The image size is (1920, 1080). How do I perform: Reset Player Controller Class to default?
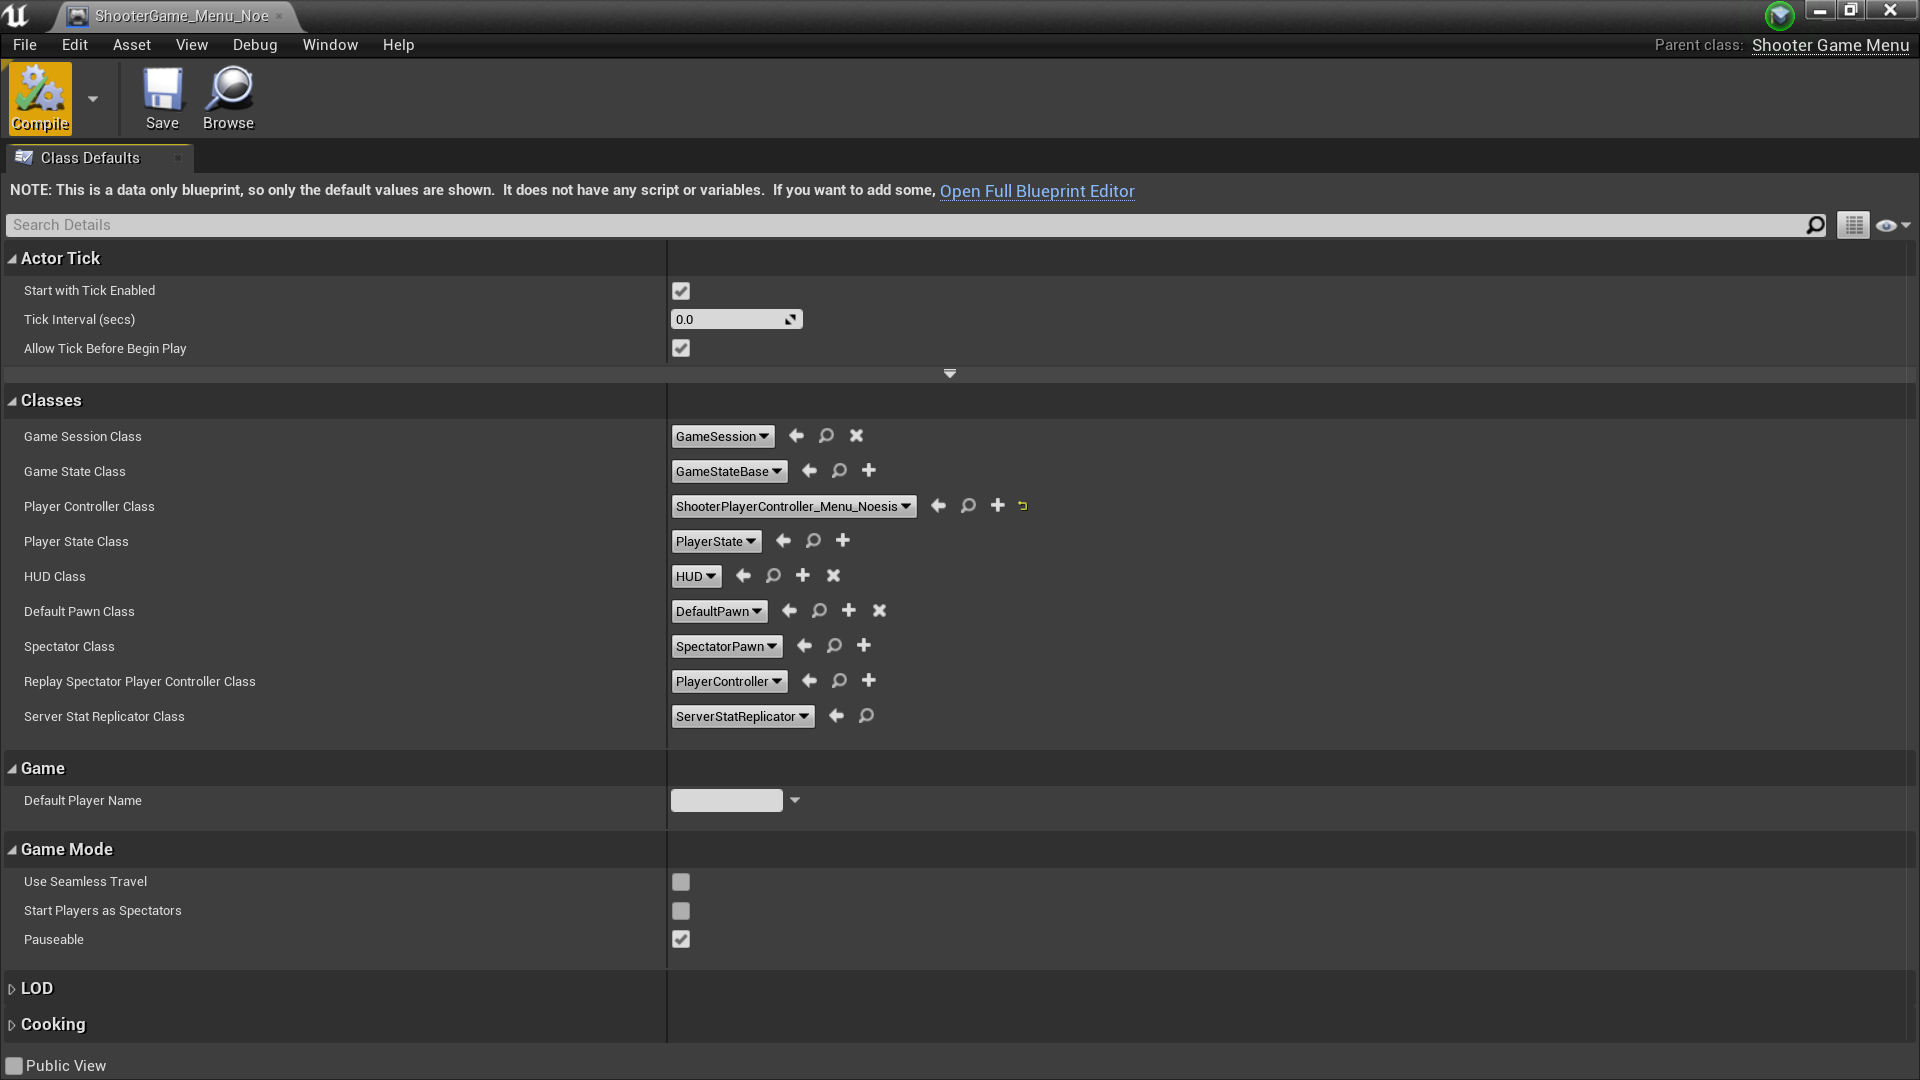1022,506
